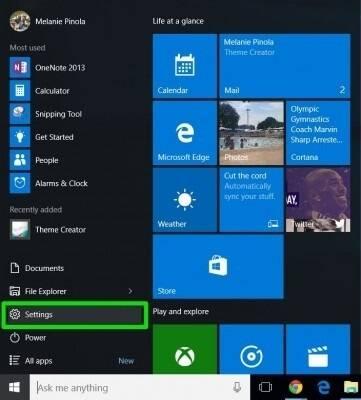
Task: Launch the Microsoft Edge tile
Action: tap(185, 133)
